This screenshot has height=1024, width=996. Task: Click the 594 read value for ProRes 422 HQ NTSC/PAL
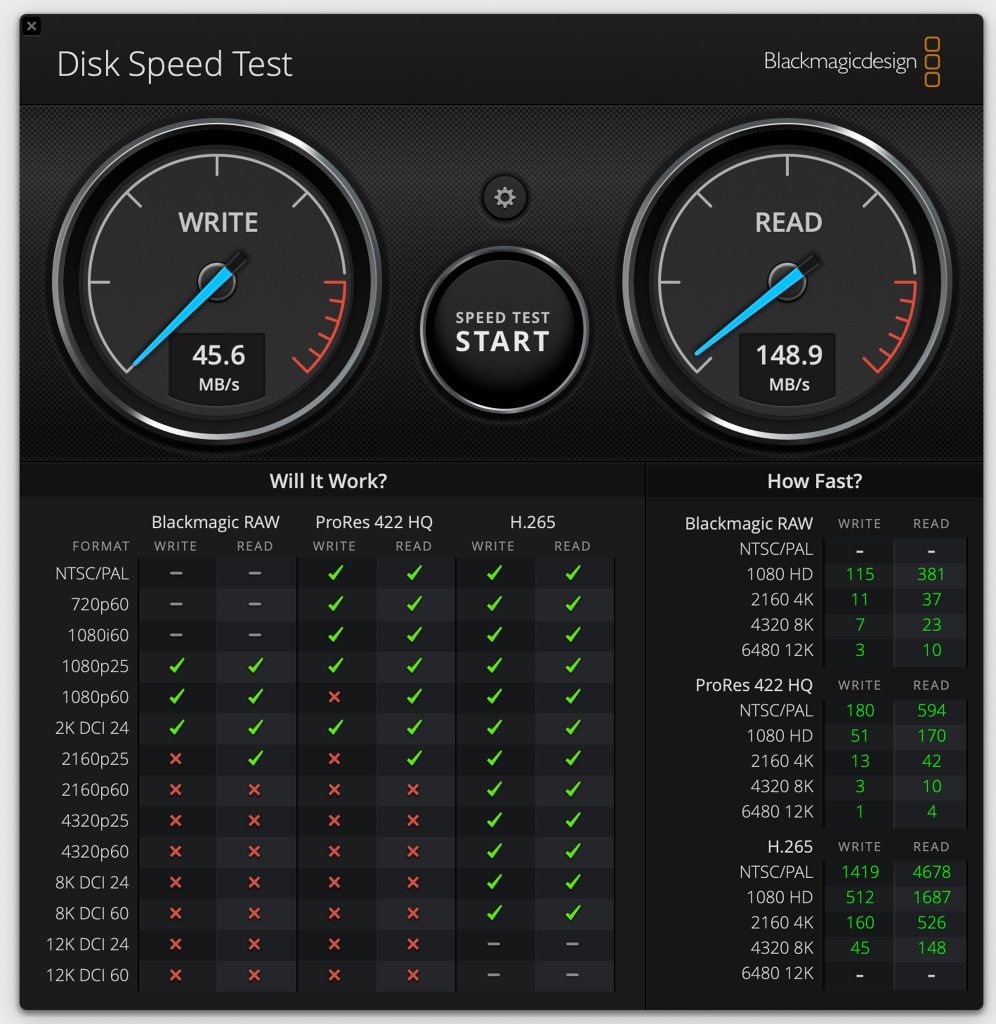point(931,711)
